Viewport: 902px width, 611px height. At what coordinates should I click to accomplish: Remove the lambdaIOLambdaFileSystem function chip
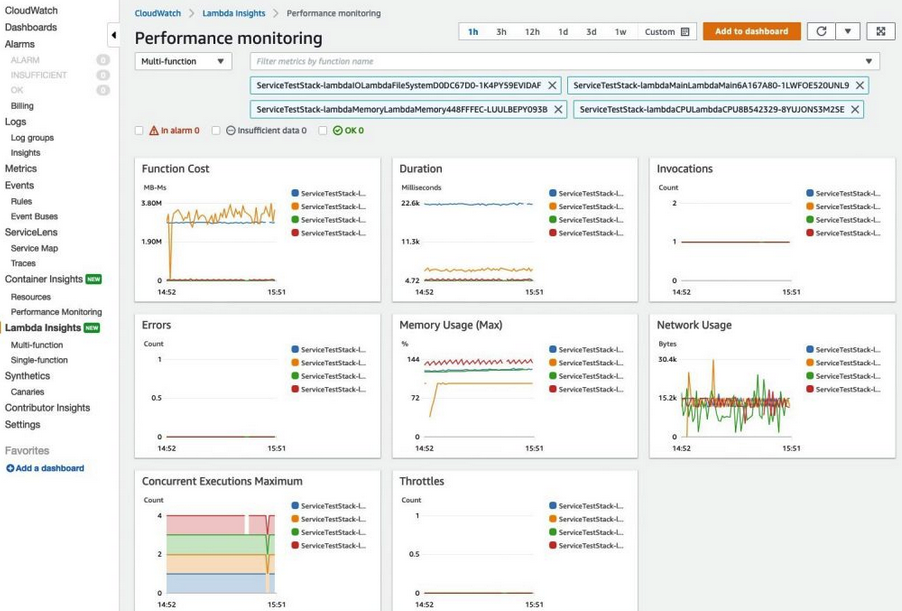point(552,85)
